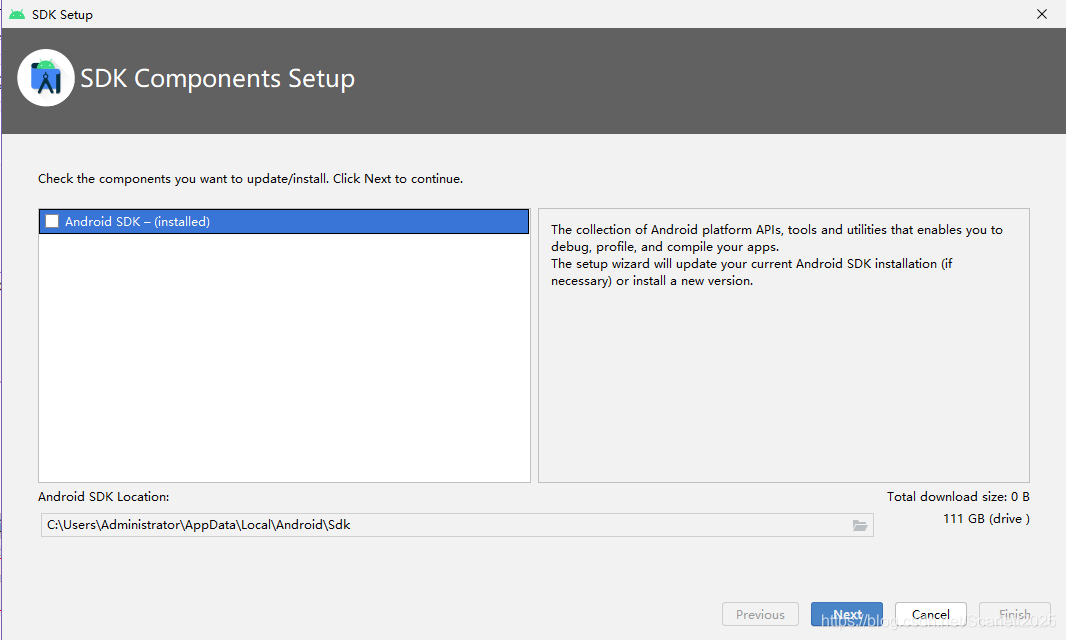Screen dimensions: 1066x640
Task: Close the SDK Setup window
Action: tap(1042, 14)
